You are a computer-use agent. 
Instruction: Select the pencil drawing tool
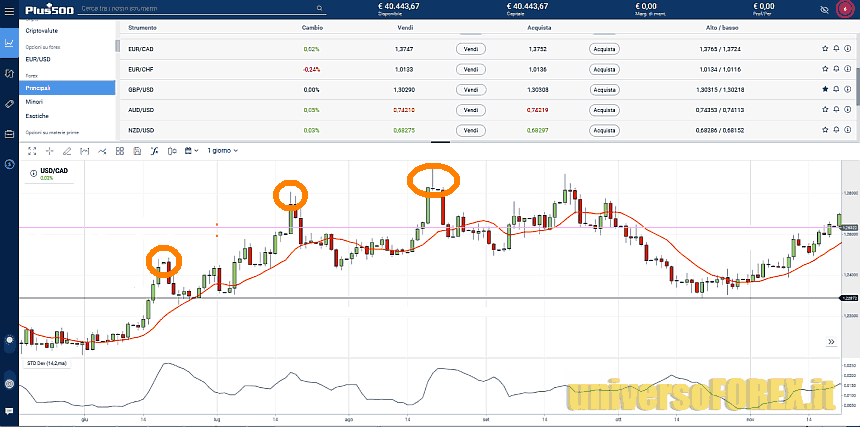[66, 151]
